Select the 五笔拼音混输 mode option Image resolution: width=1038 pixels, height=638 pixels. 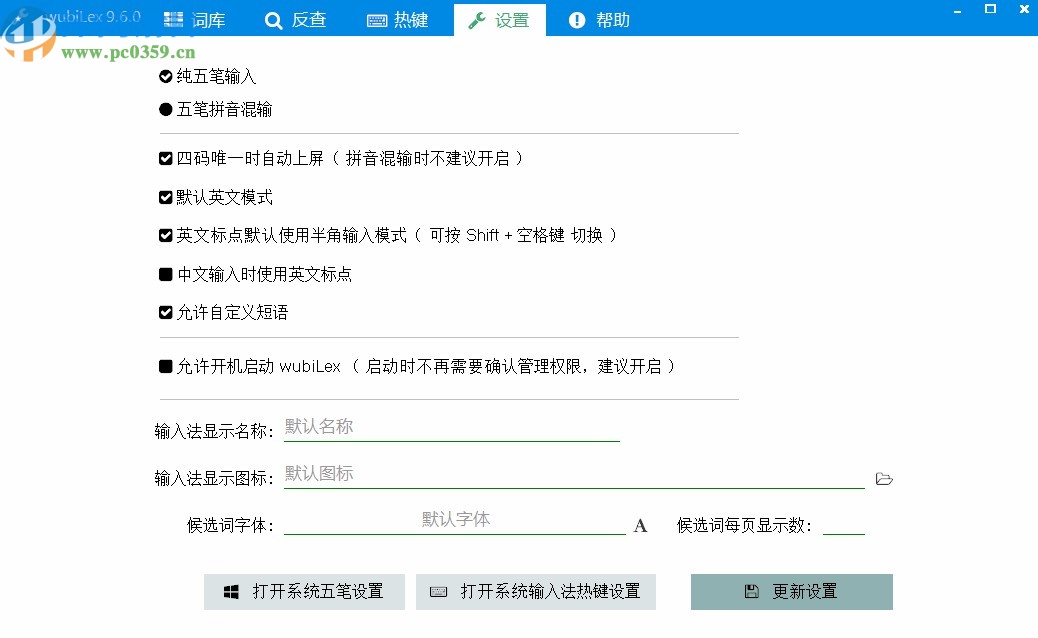tap(165, 110)
